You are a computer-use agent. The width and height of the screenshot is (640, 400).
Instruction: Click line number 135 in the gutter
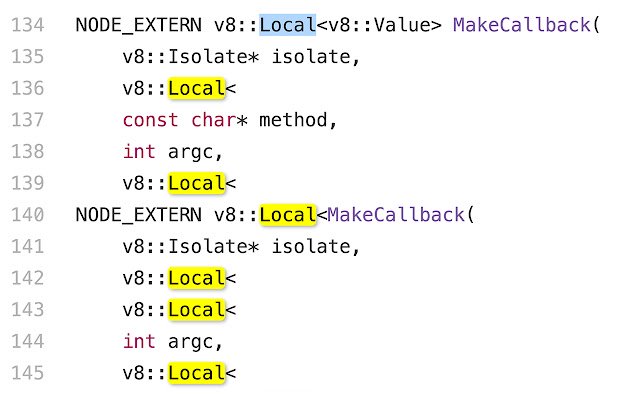(x=27, y=56)
